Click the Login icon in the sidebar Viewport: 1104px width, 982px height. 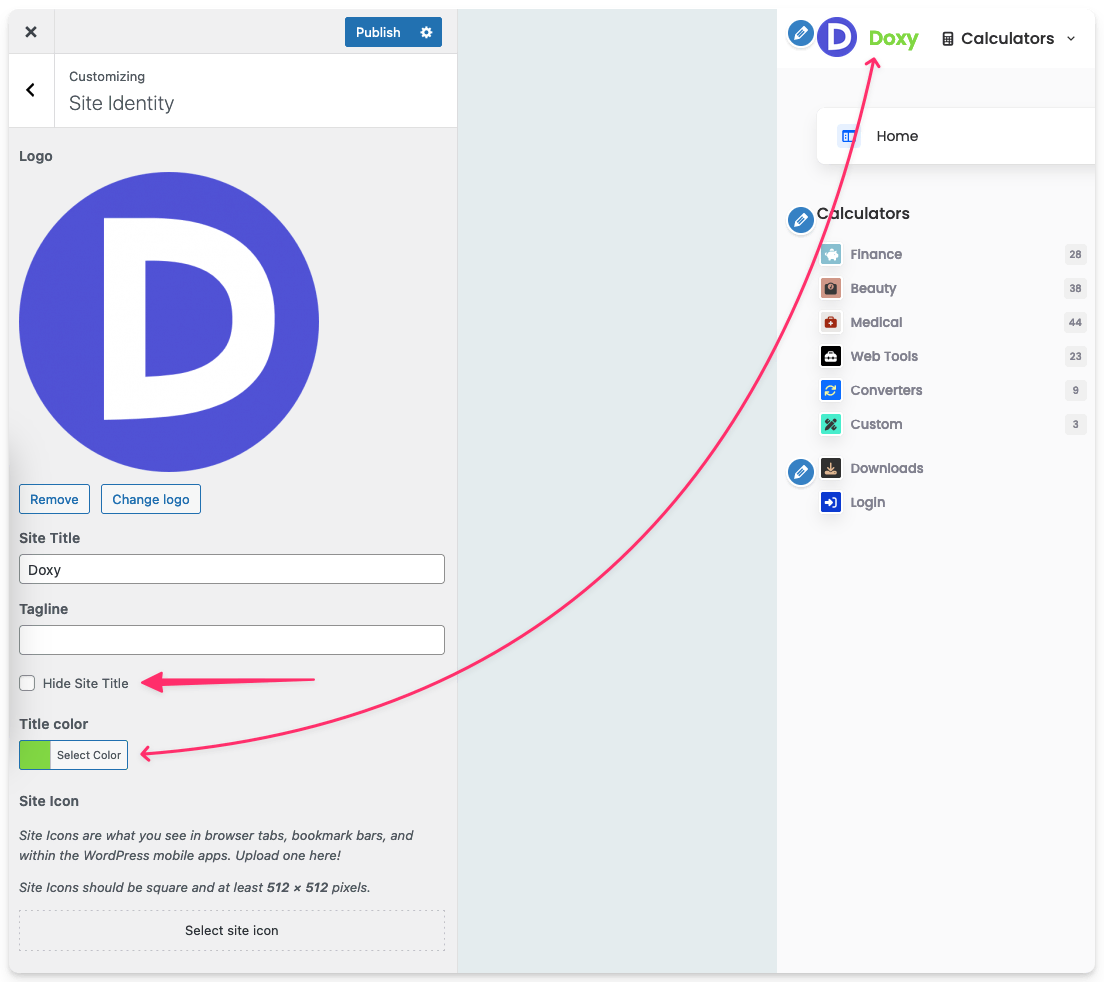(x=831, y=502)
